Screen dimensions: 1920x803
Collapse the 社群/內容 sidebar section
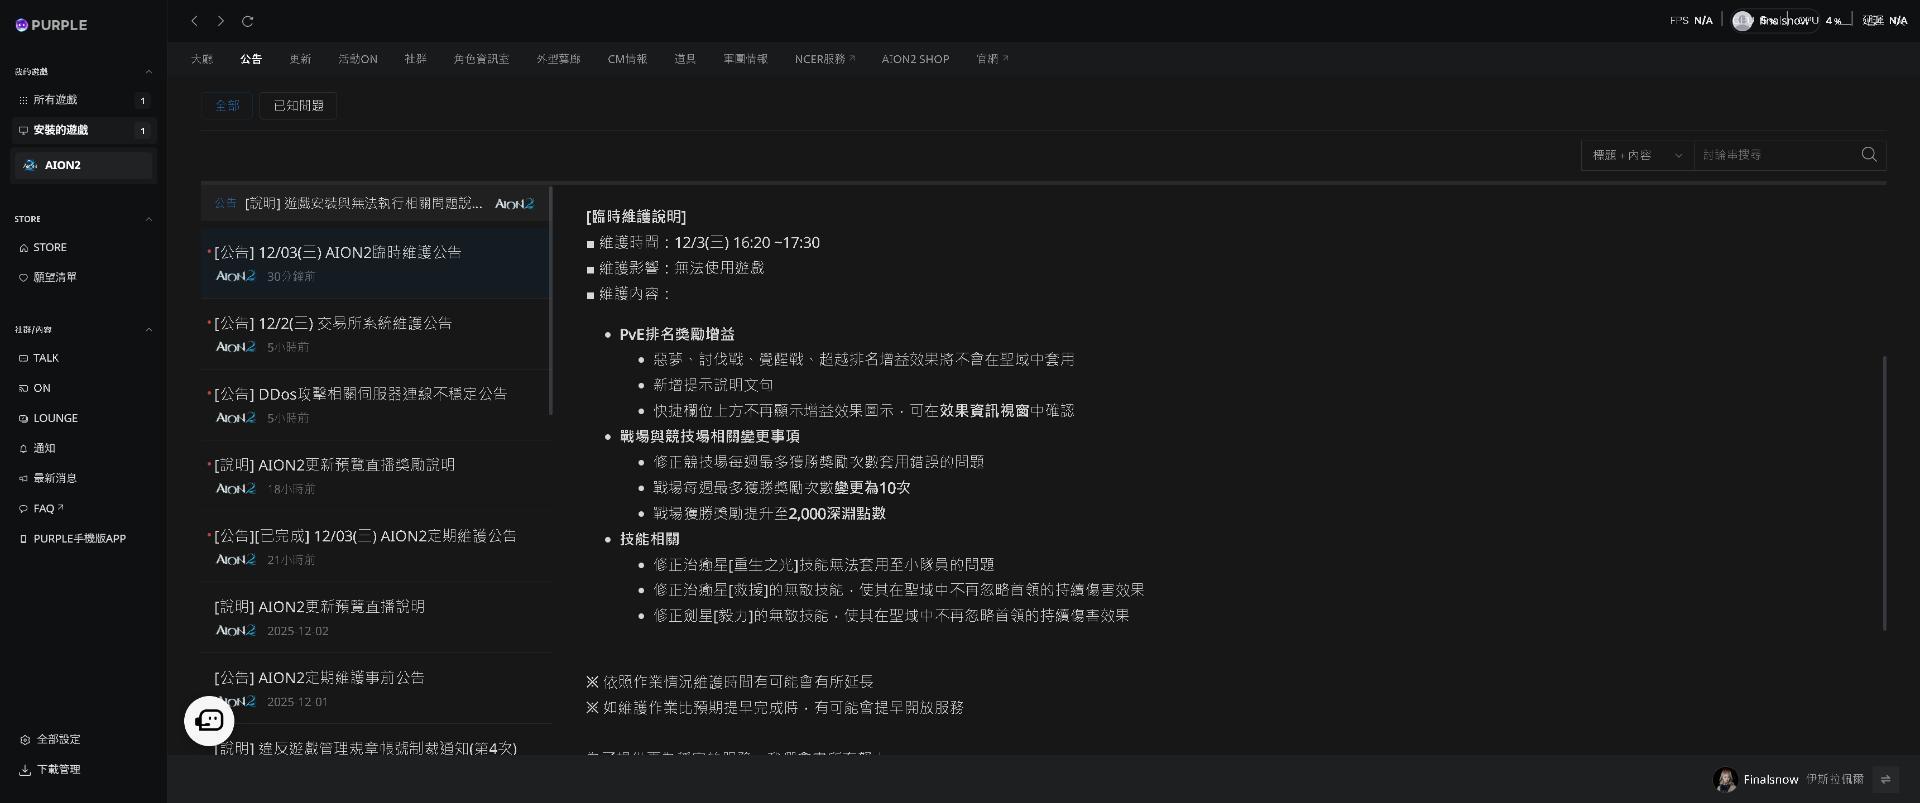click(x=149, y=329)
